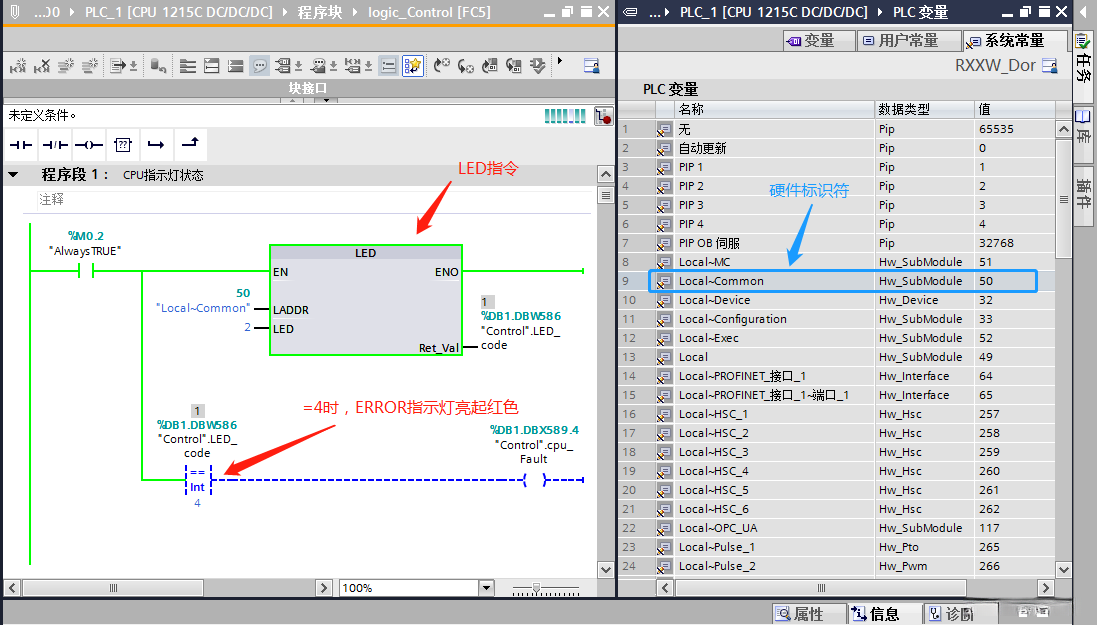Open dropdown next to reset start values
This screenshot has height=625, width=1097.
(x=133, y=66)
